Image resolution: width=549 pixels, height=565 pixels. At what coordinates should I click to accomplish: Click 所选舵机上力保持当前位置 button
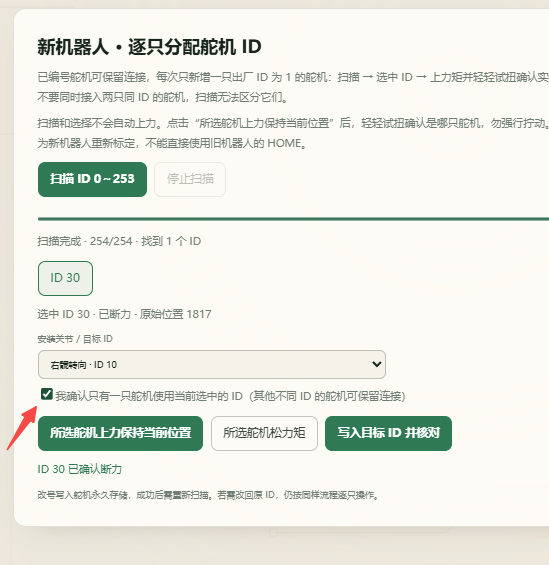(x=120, y=433)
